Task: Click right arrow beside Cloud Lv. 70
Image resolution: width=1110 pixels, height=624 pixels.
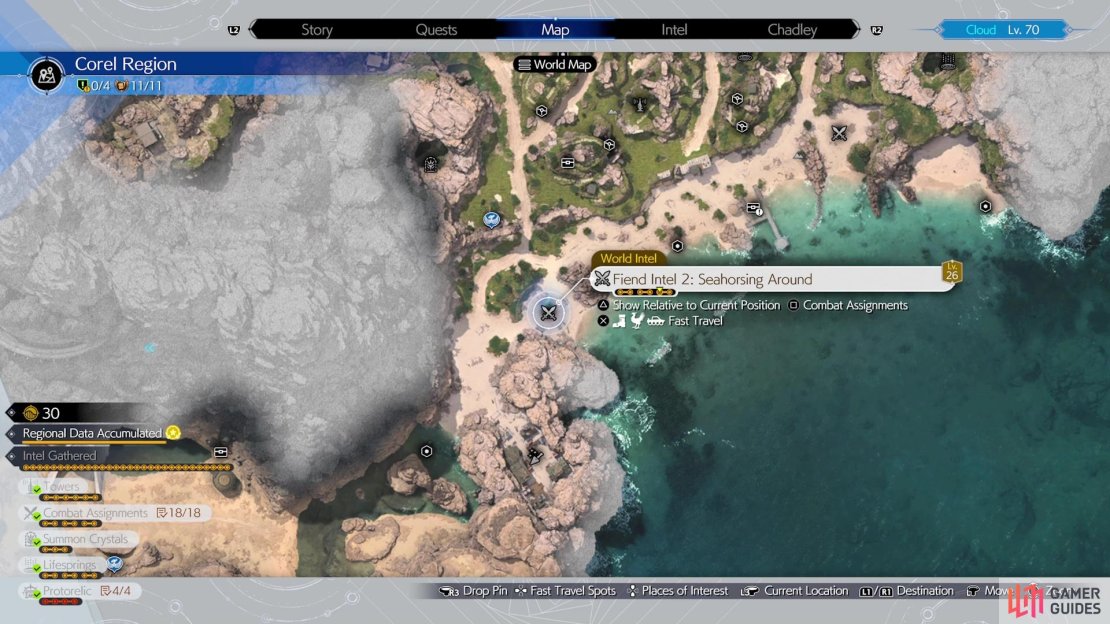Action: [x=1069, y=30]
